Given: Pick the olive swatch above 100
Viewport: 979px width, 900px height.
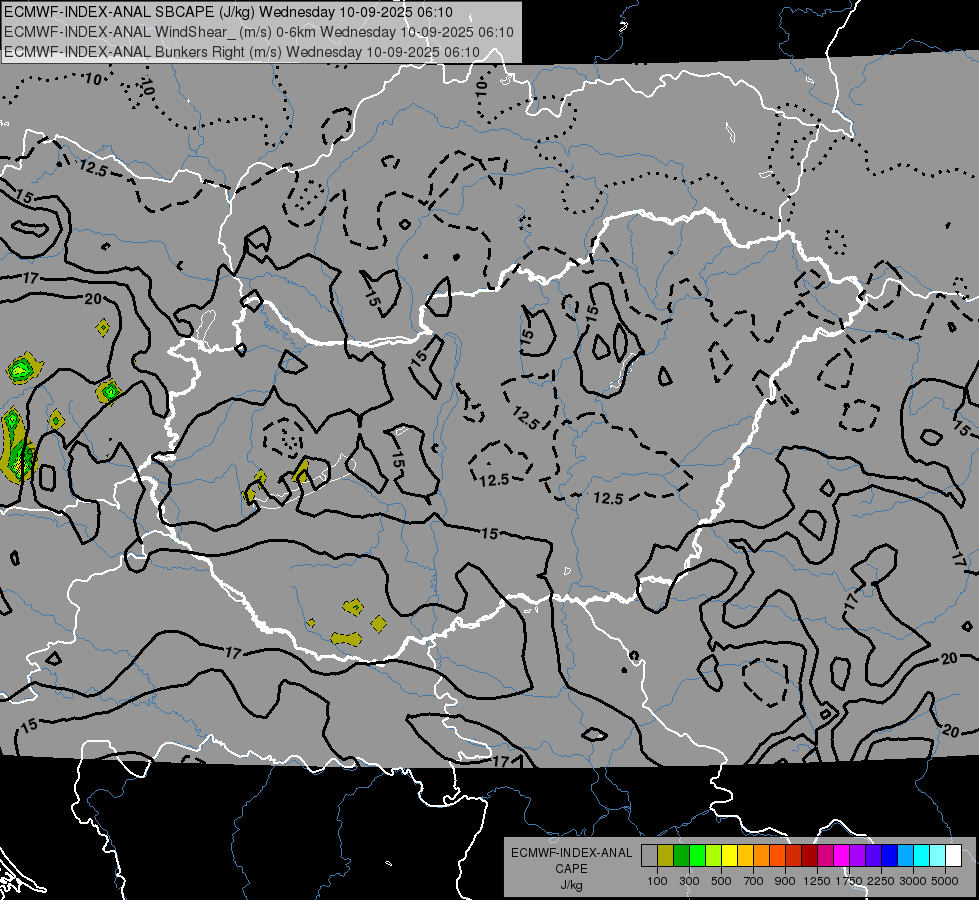Looking at the screenshot, I should click(666, 856).
